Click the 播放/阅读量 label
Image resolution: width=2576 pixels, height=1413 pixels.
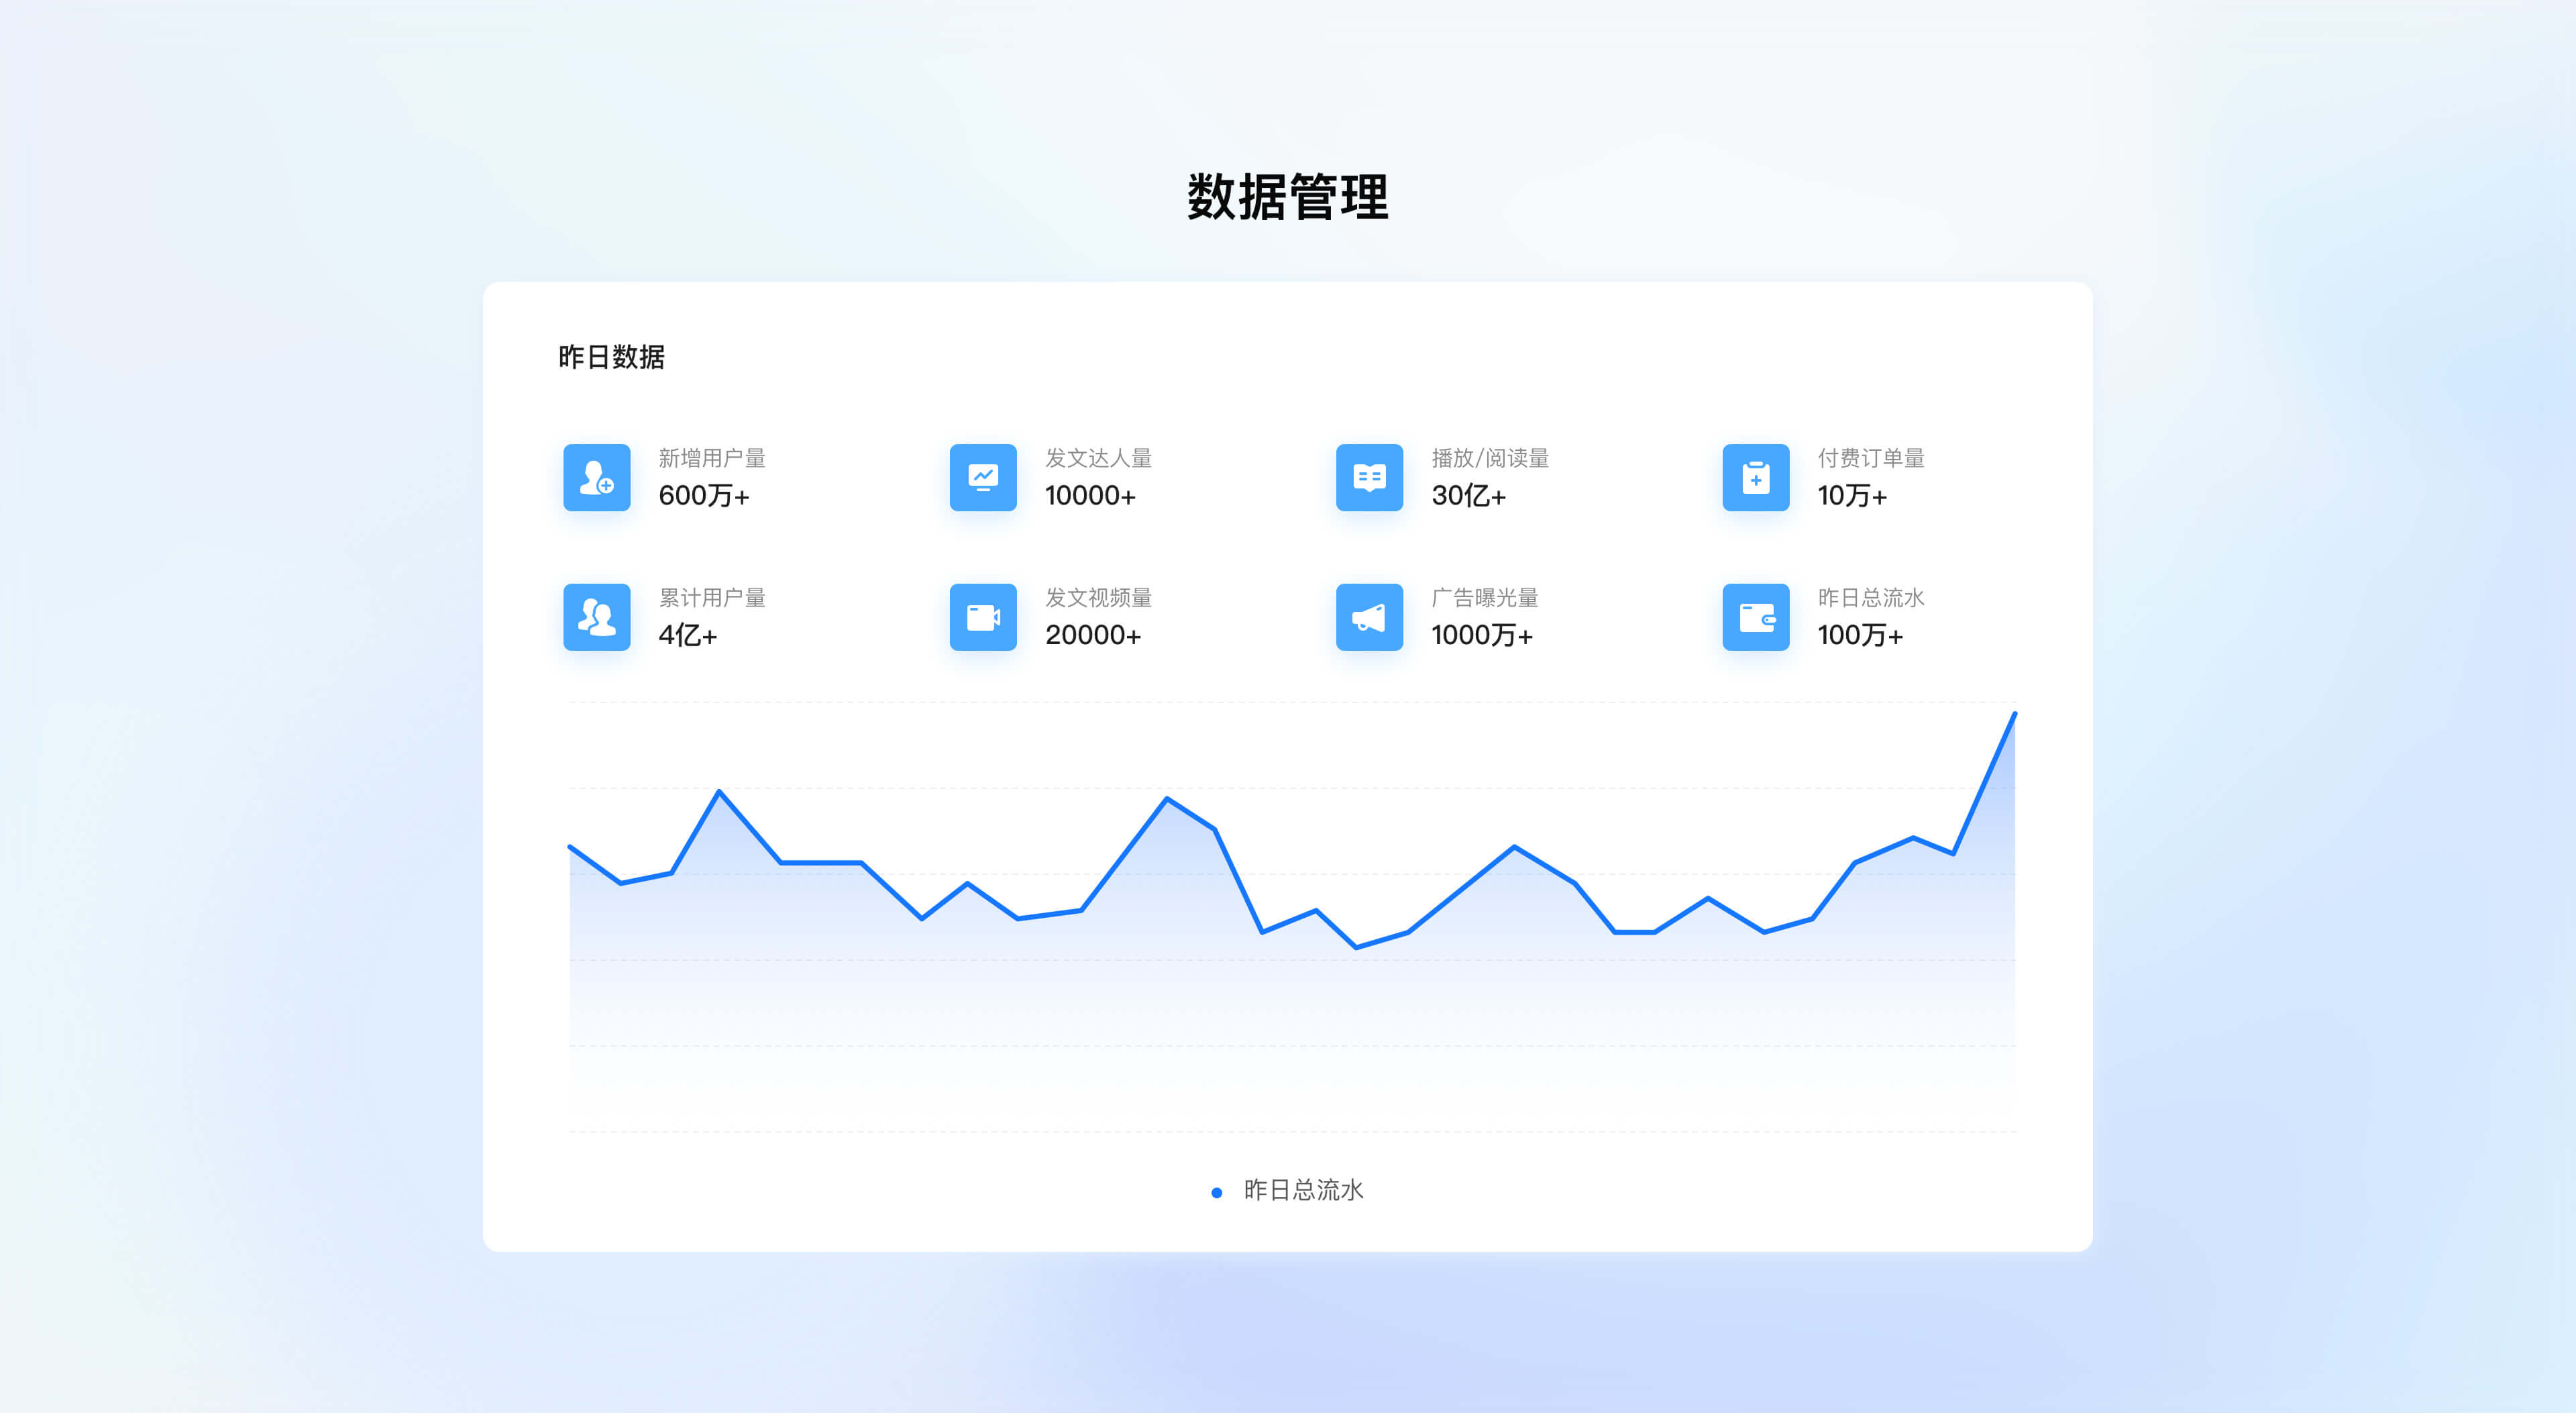[x=1490, y=458]
